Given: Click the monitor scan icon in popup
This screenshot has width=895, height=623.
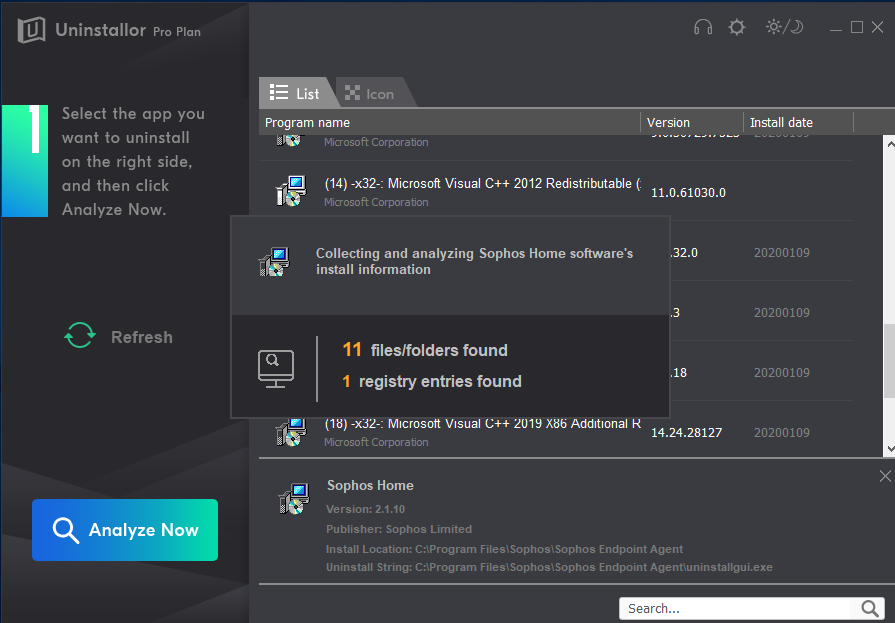Looking at the screenshot, I should pyautogui.click(x=276, y=368).
